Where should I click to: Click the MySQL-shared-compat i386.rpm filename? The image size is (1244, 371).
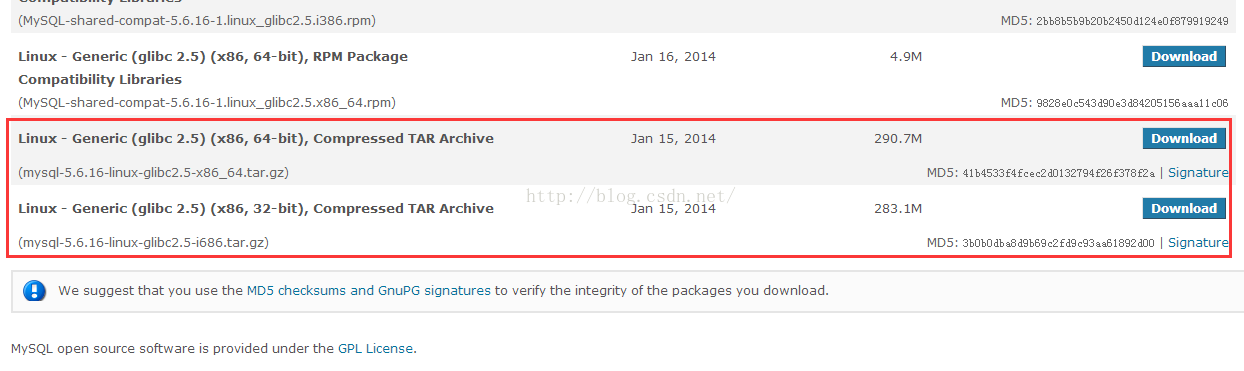coord(197,21)
